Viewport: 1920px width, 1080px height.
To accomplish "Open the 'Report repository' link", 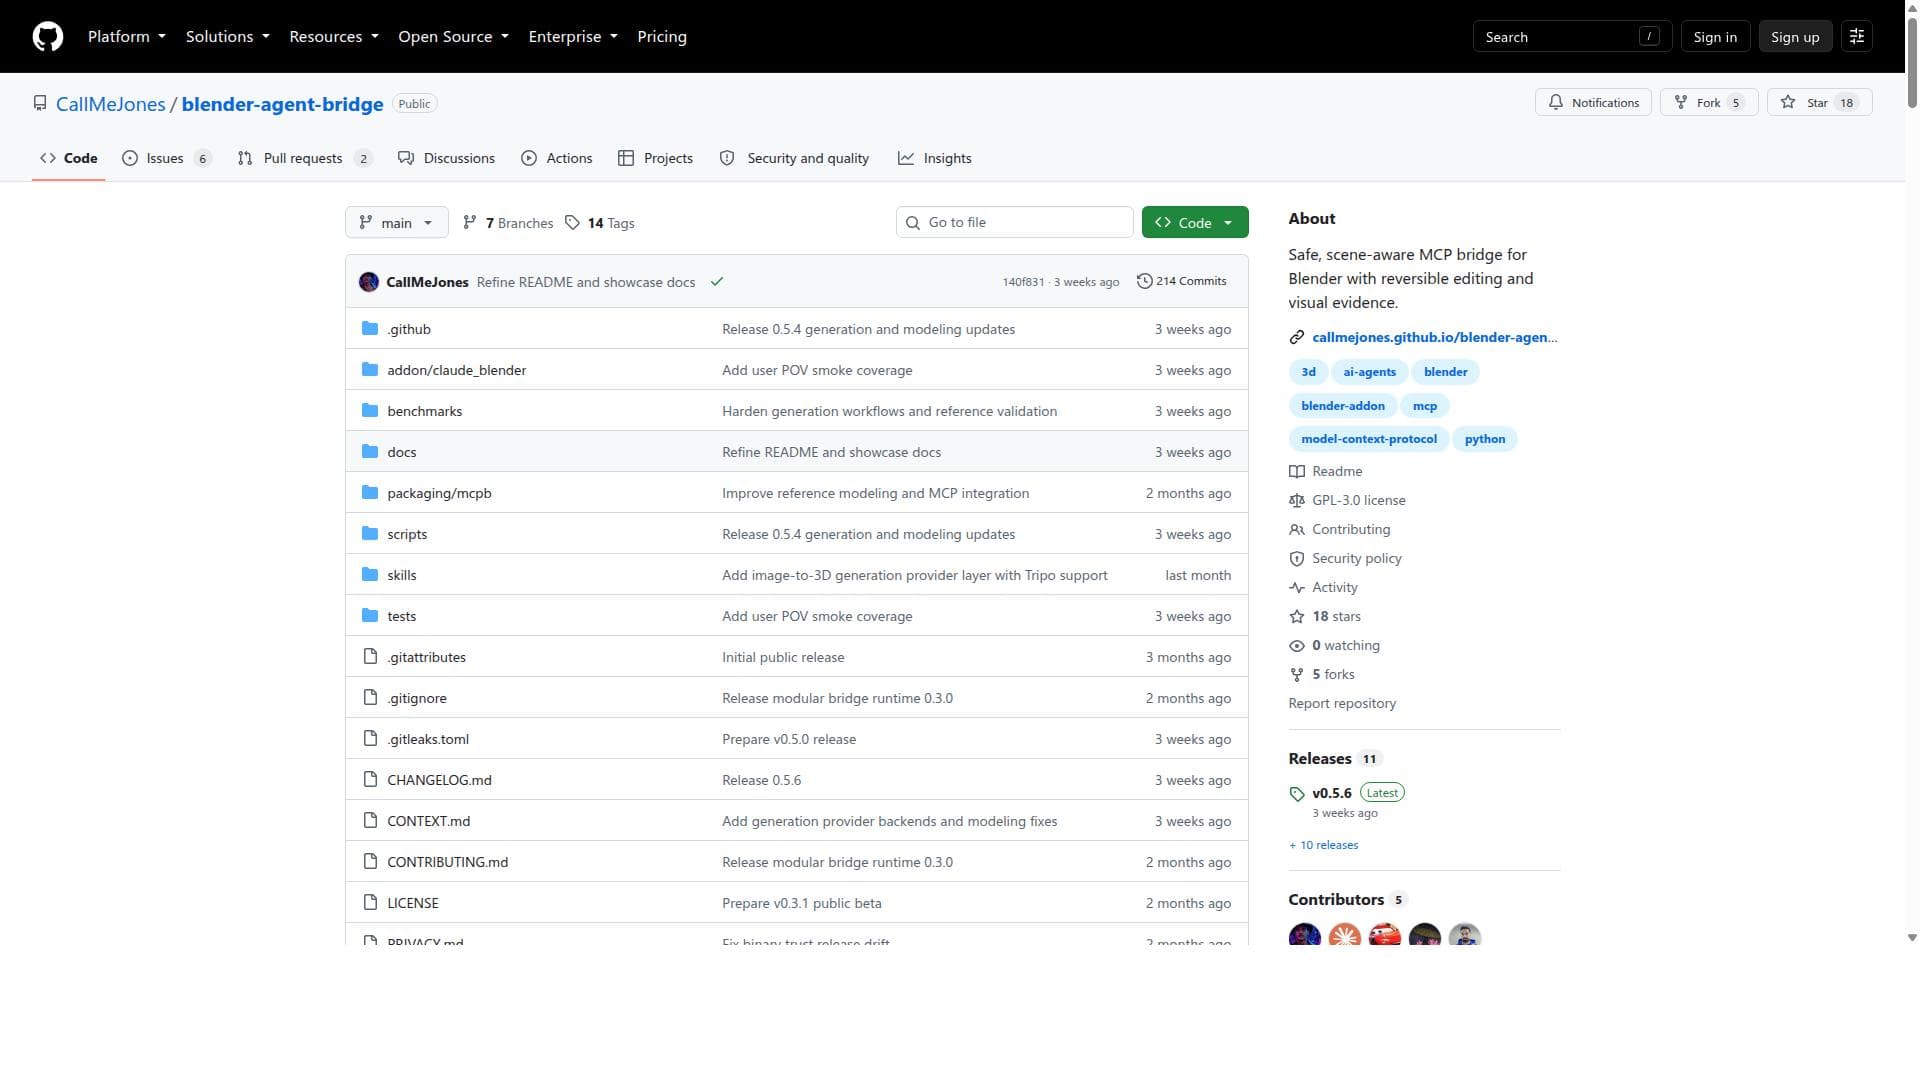I will click(1342, 704).
